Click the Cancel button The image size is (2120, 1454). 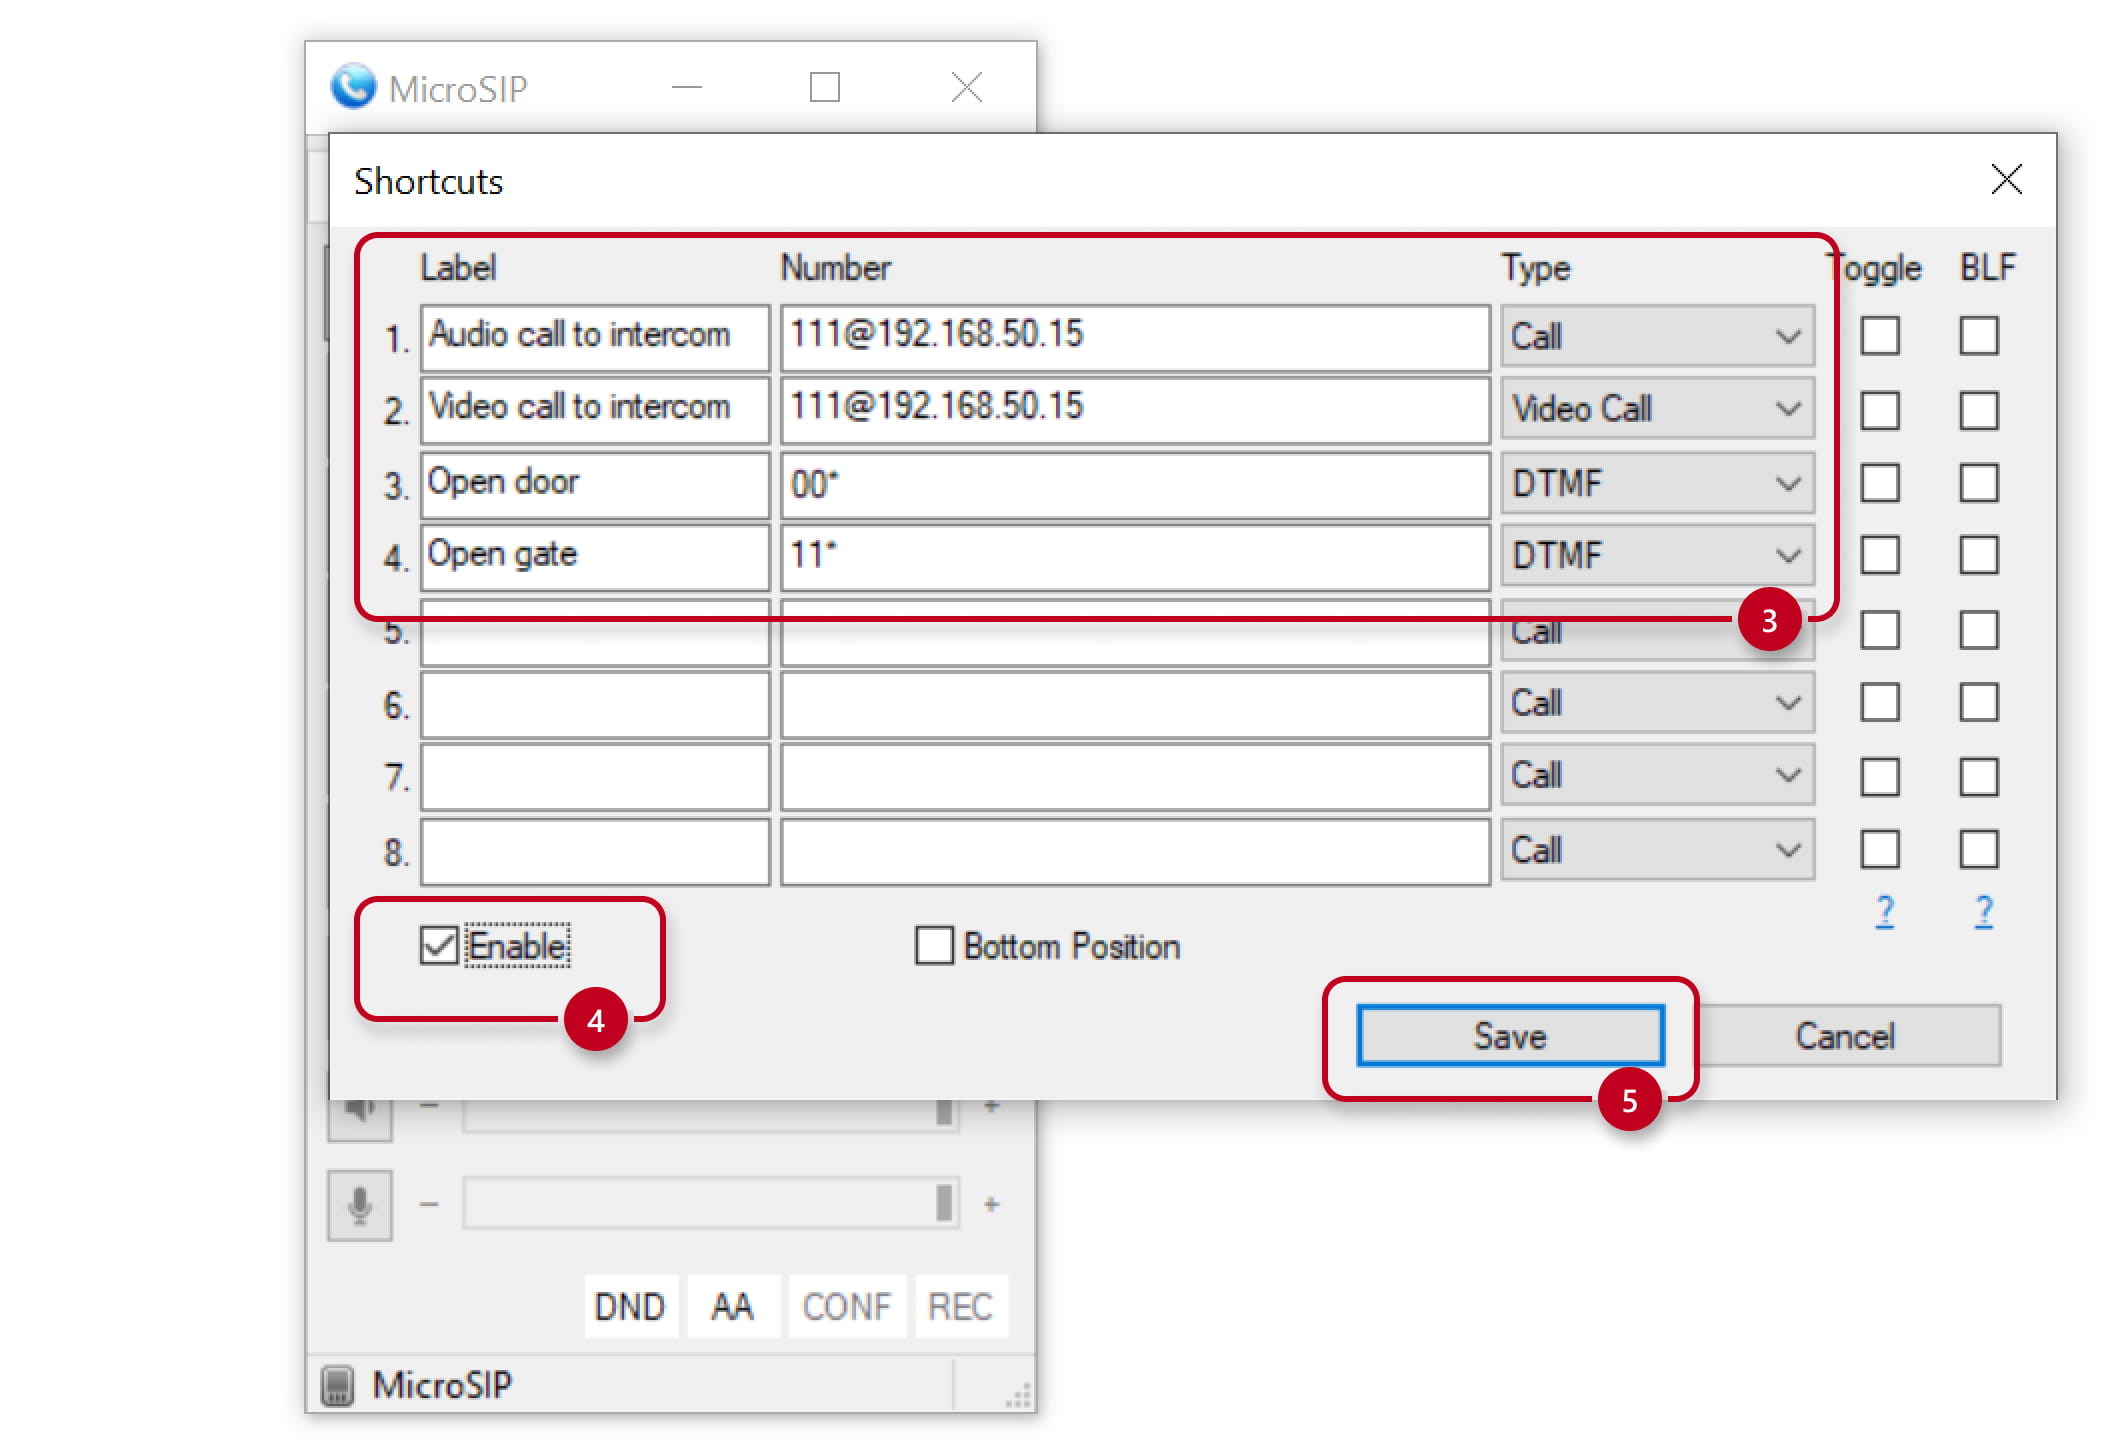1845,1036
